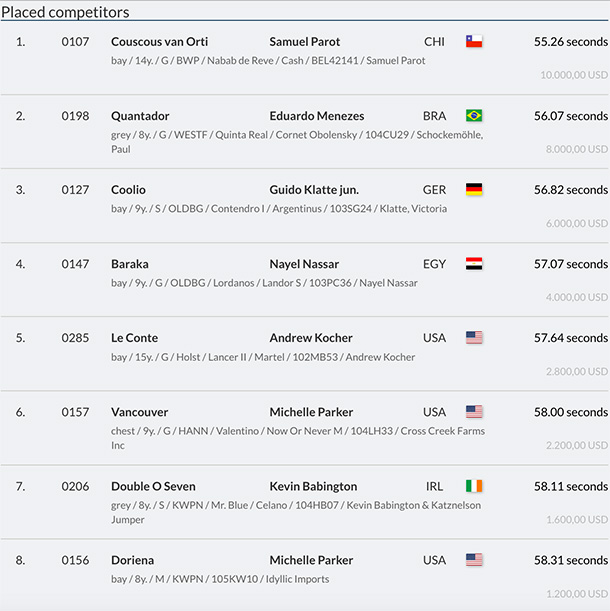Open rider Eduardo Menezes
610x611 pixels.
pyautogui.click(x=316, y=116)
